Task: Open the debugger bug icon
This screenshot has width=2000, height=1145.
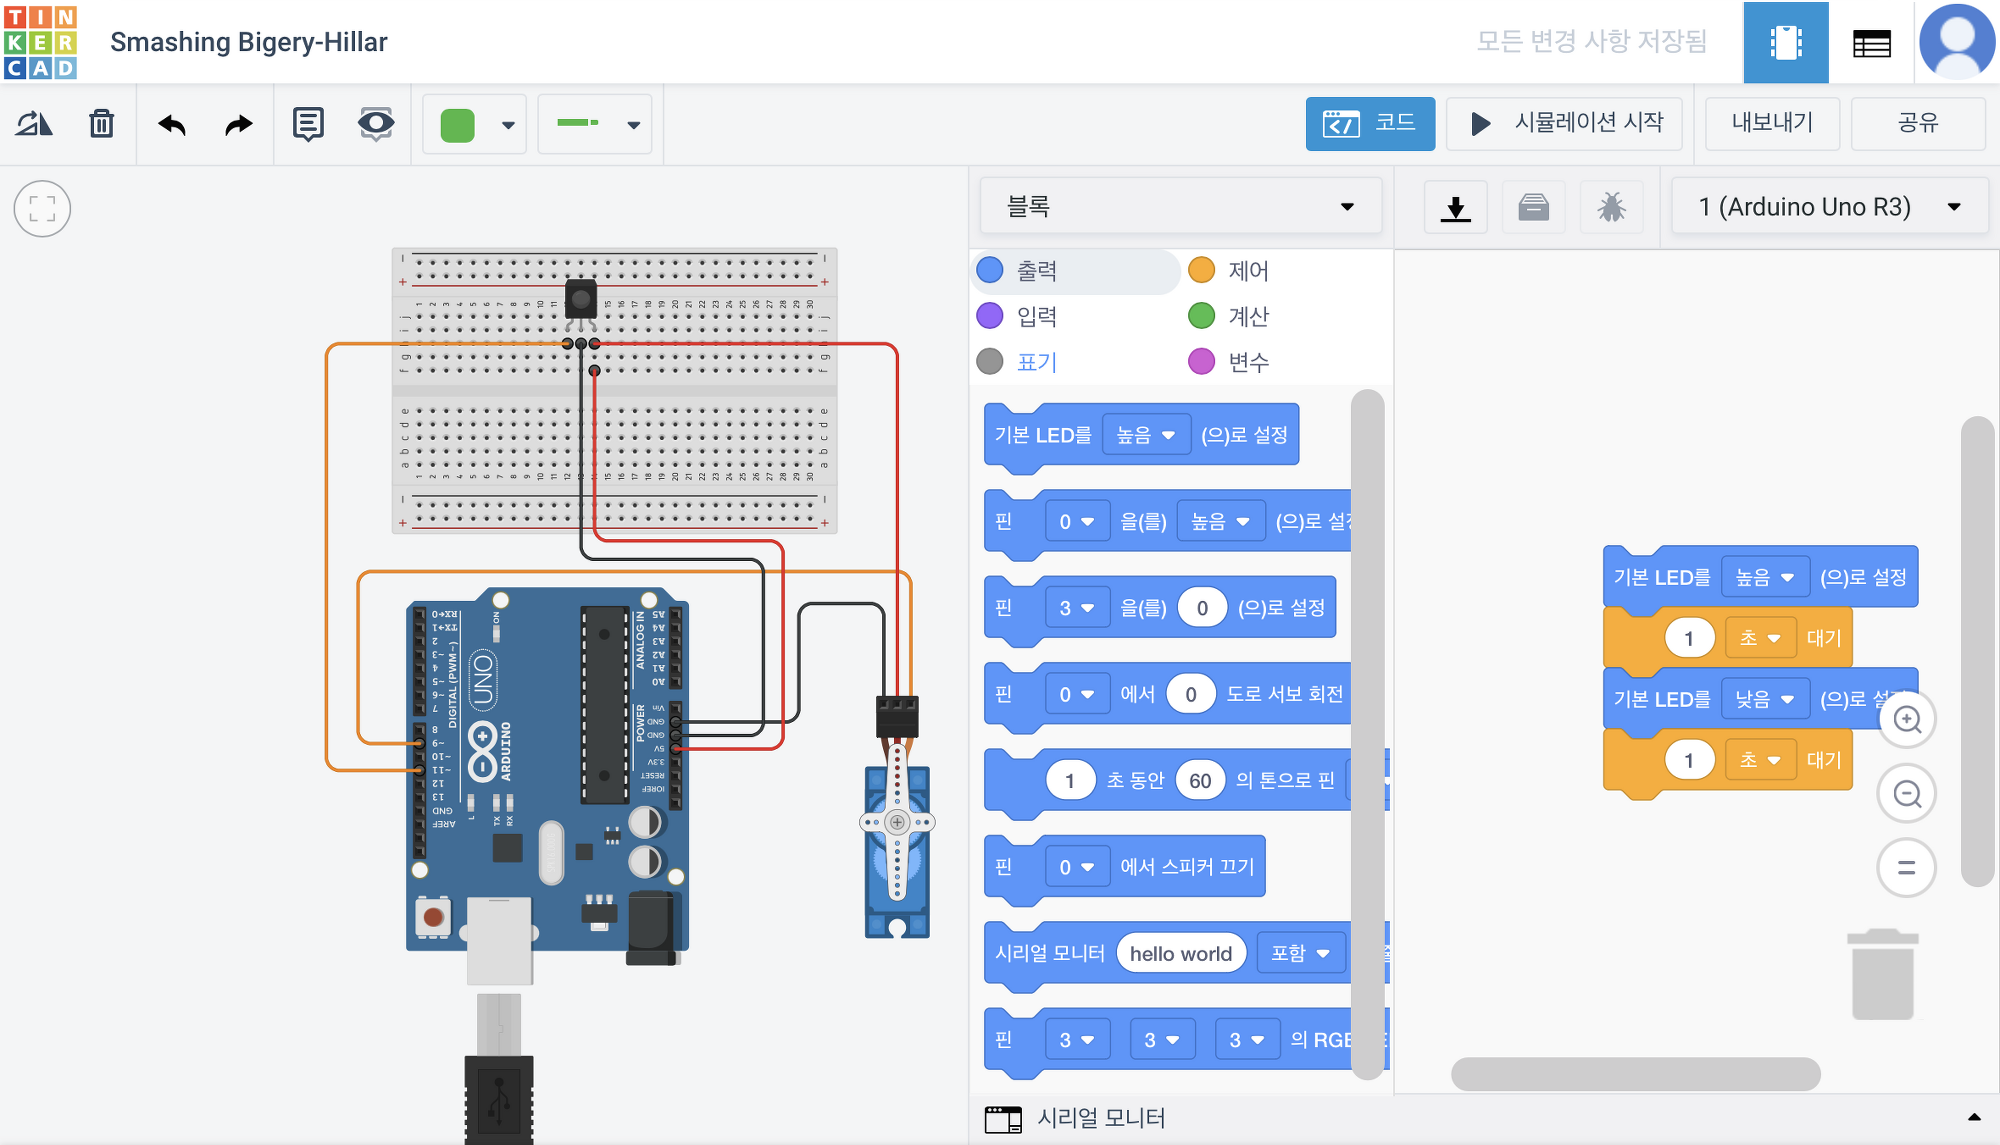Action: tap(1611, 207)
